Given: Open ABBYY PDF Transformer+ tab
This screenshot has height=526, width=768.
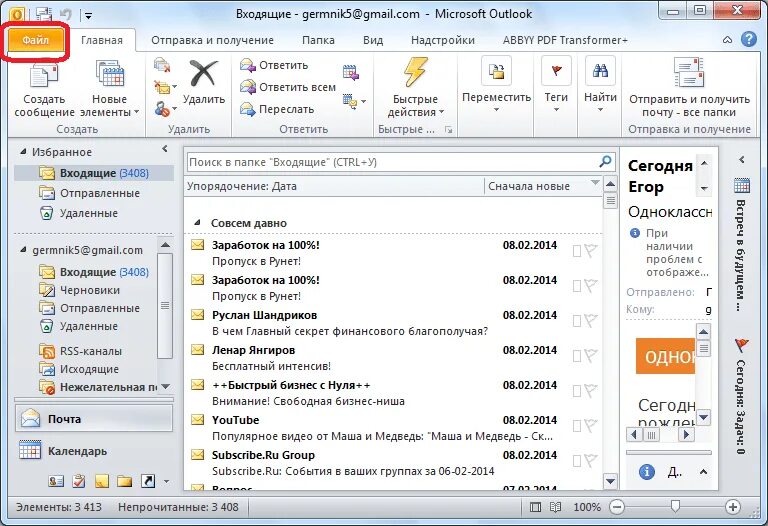Looking at the screenshot, I should coord(565,40).
